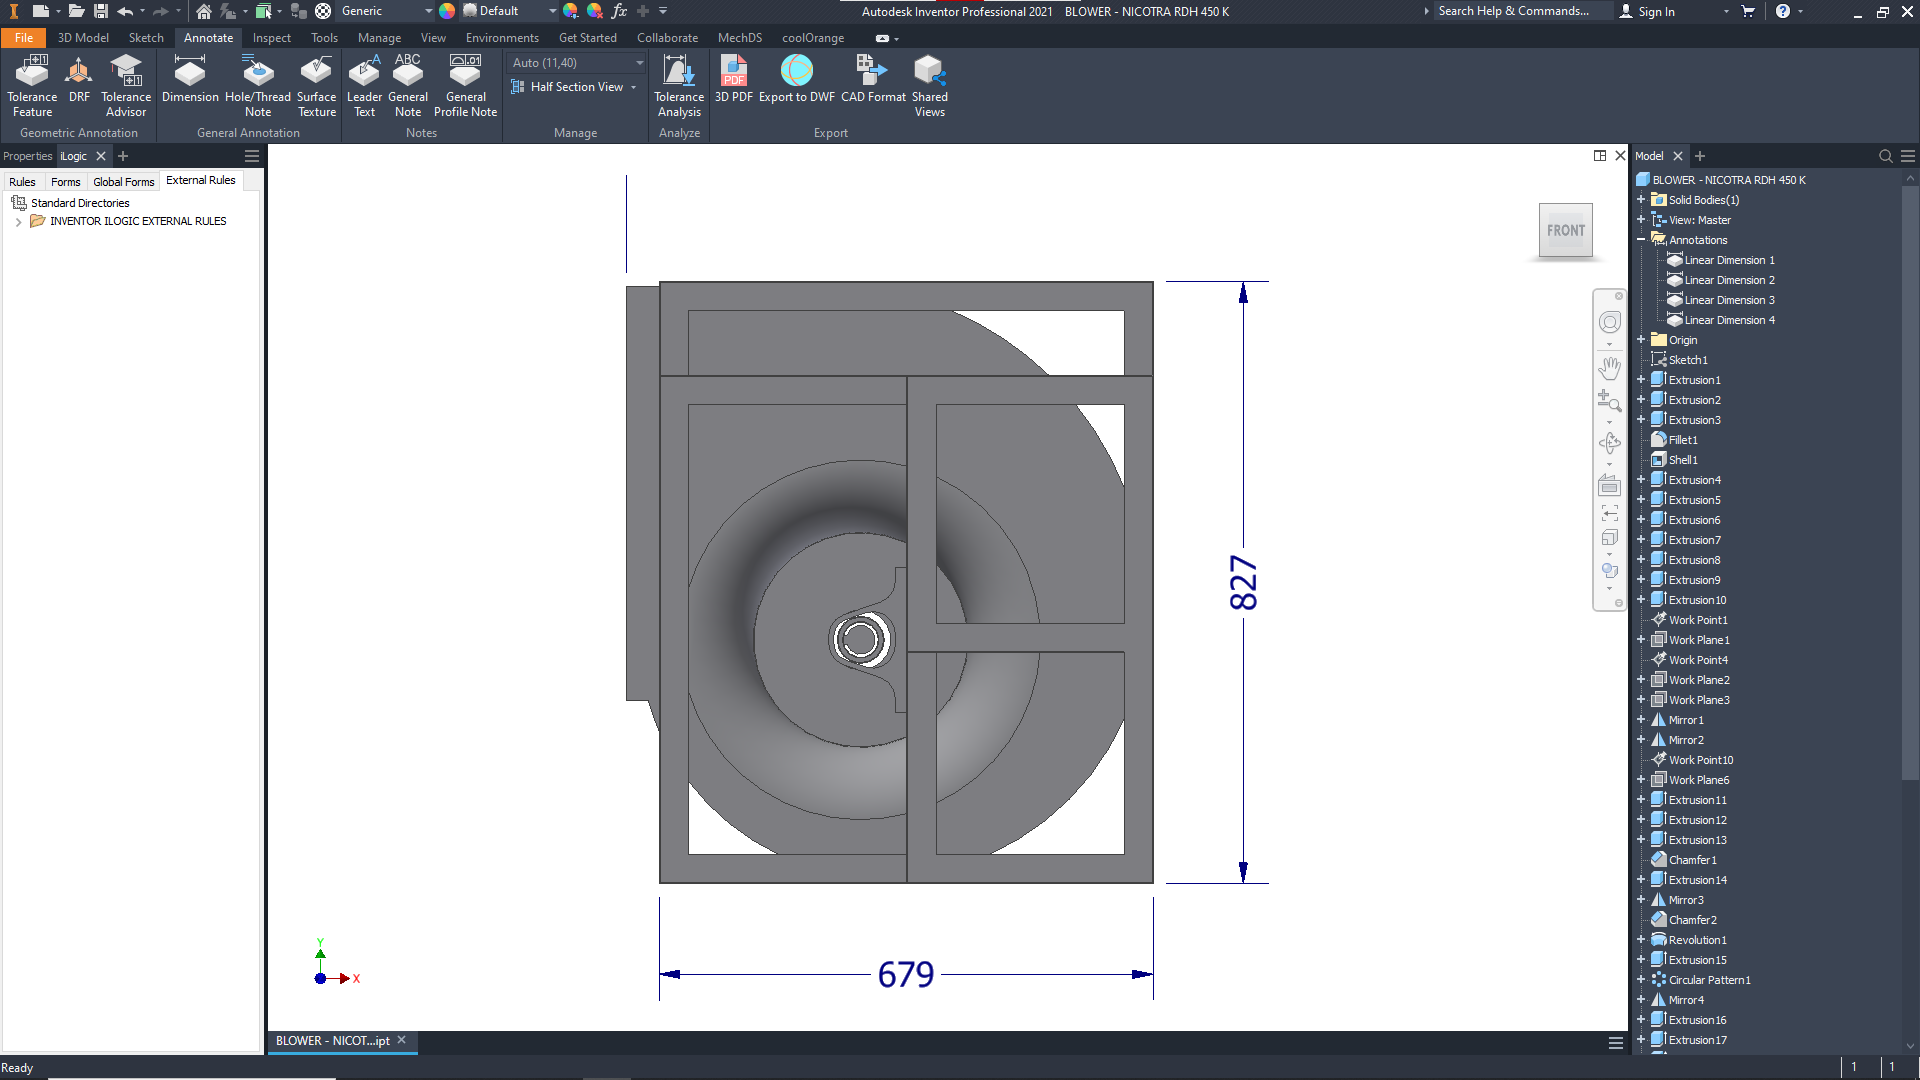The height and width of the screenshot is (1080, 1920).
Task: Expand the INVENTOR ILOGIC EXTERNAL RULES folder
Action: point(18,222)
